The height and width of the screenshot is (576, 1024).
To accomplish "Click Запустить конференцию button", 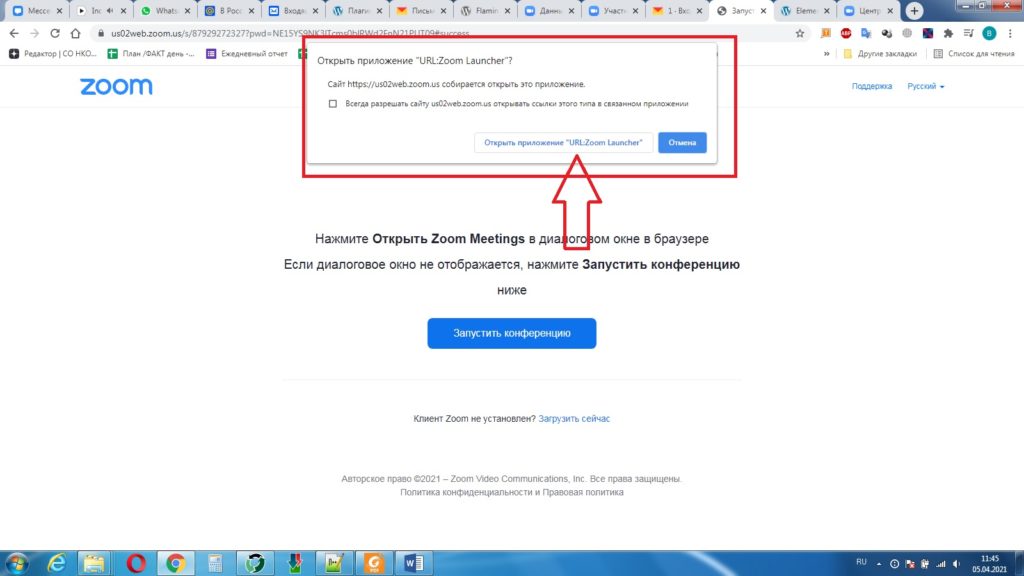I will pyautogui.click(x=511, y=333).
